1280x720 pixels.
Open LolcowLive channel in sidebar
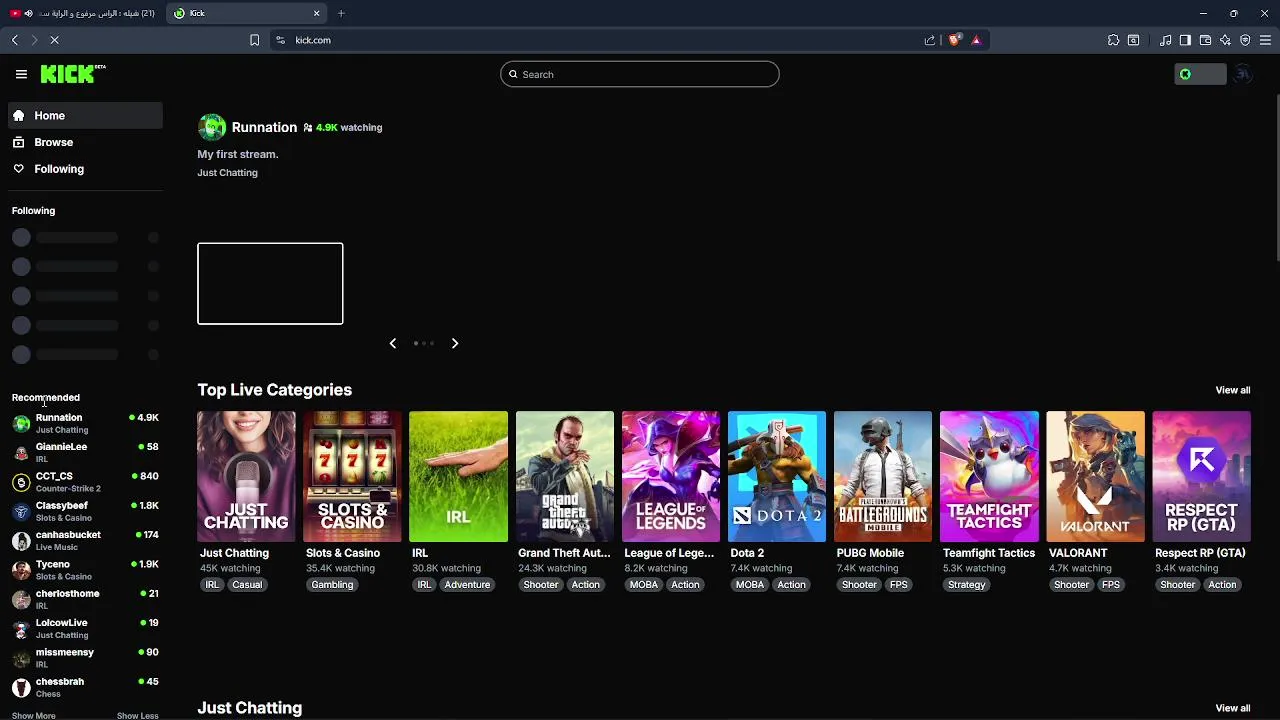coord(84,628)
